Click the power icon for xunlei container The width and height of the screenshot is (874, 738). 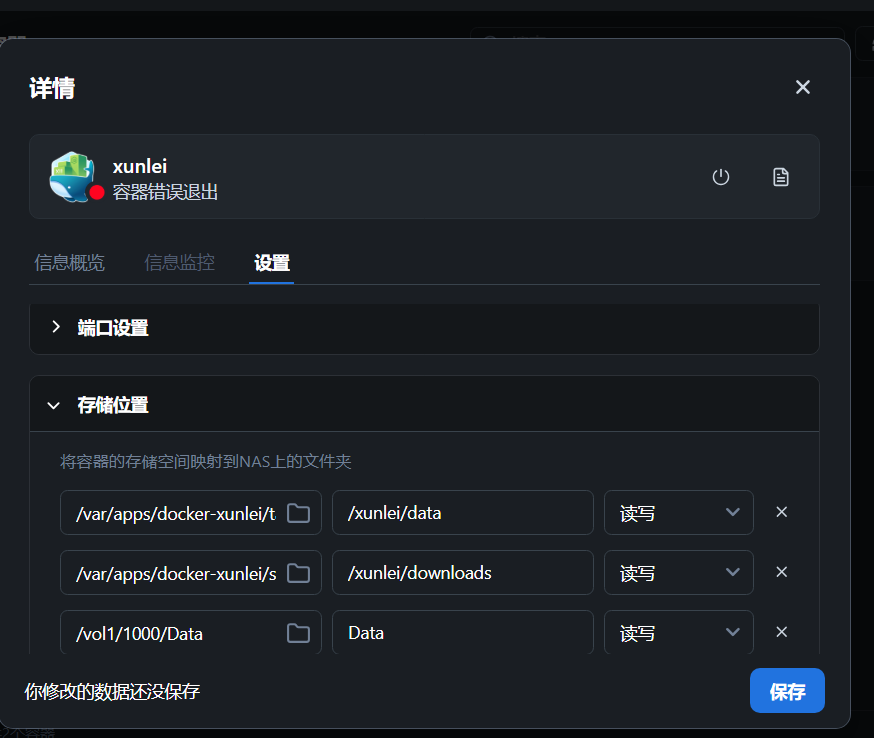[x=720, y=177]
